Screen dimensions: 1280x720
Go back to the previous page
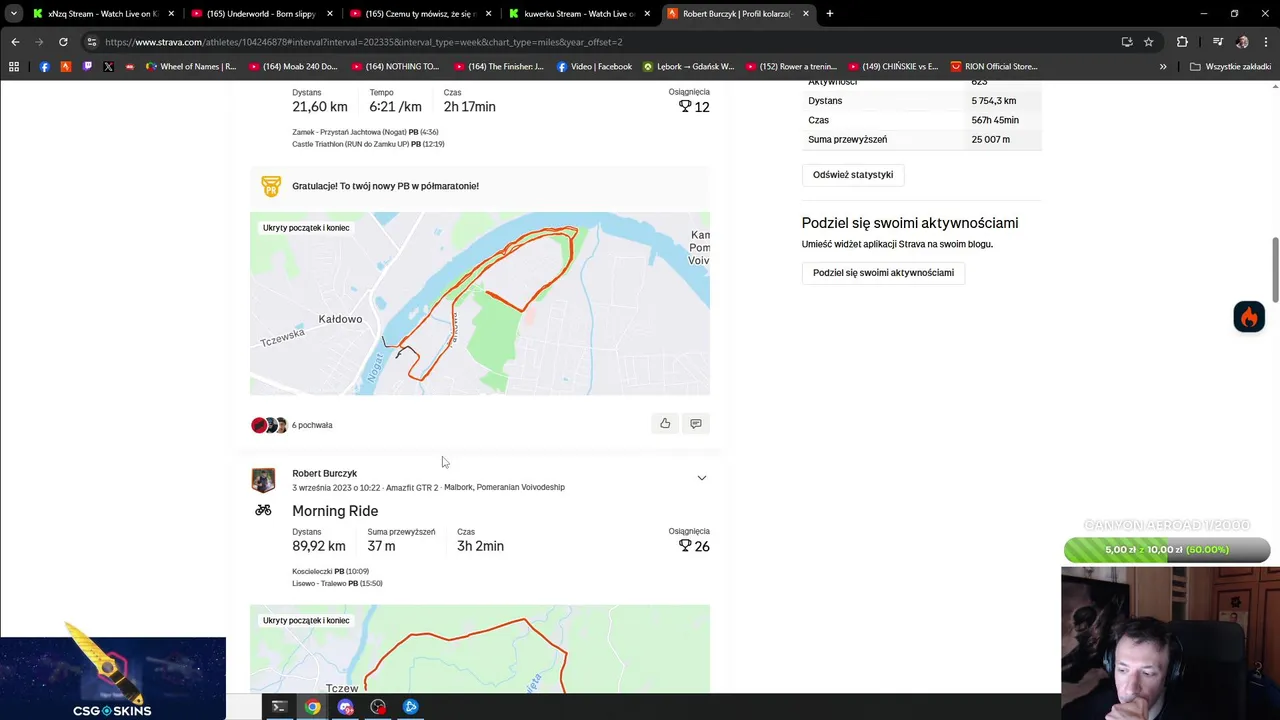15,42
